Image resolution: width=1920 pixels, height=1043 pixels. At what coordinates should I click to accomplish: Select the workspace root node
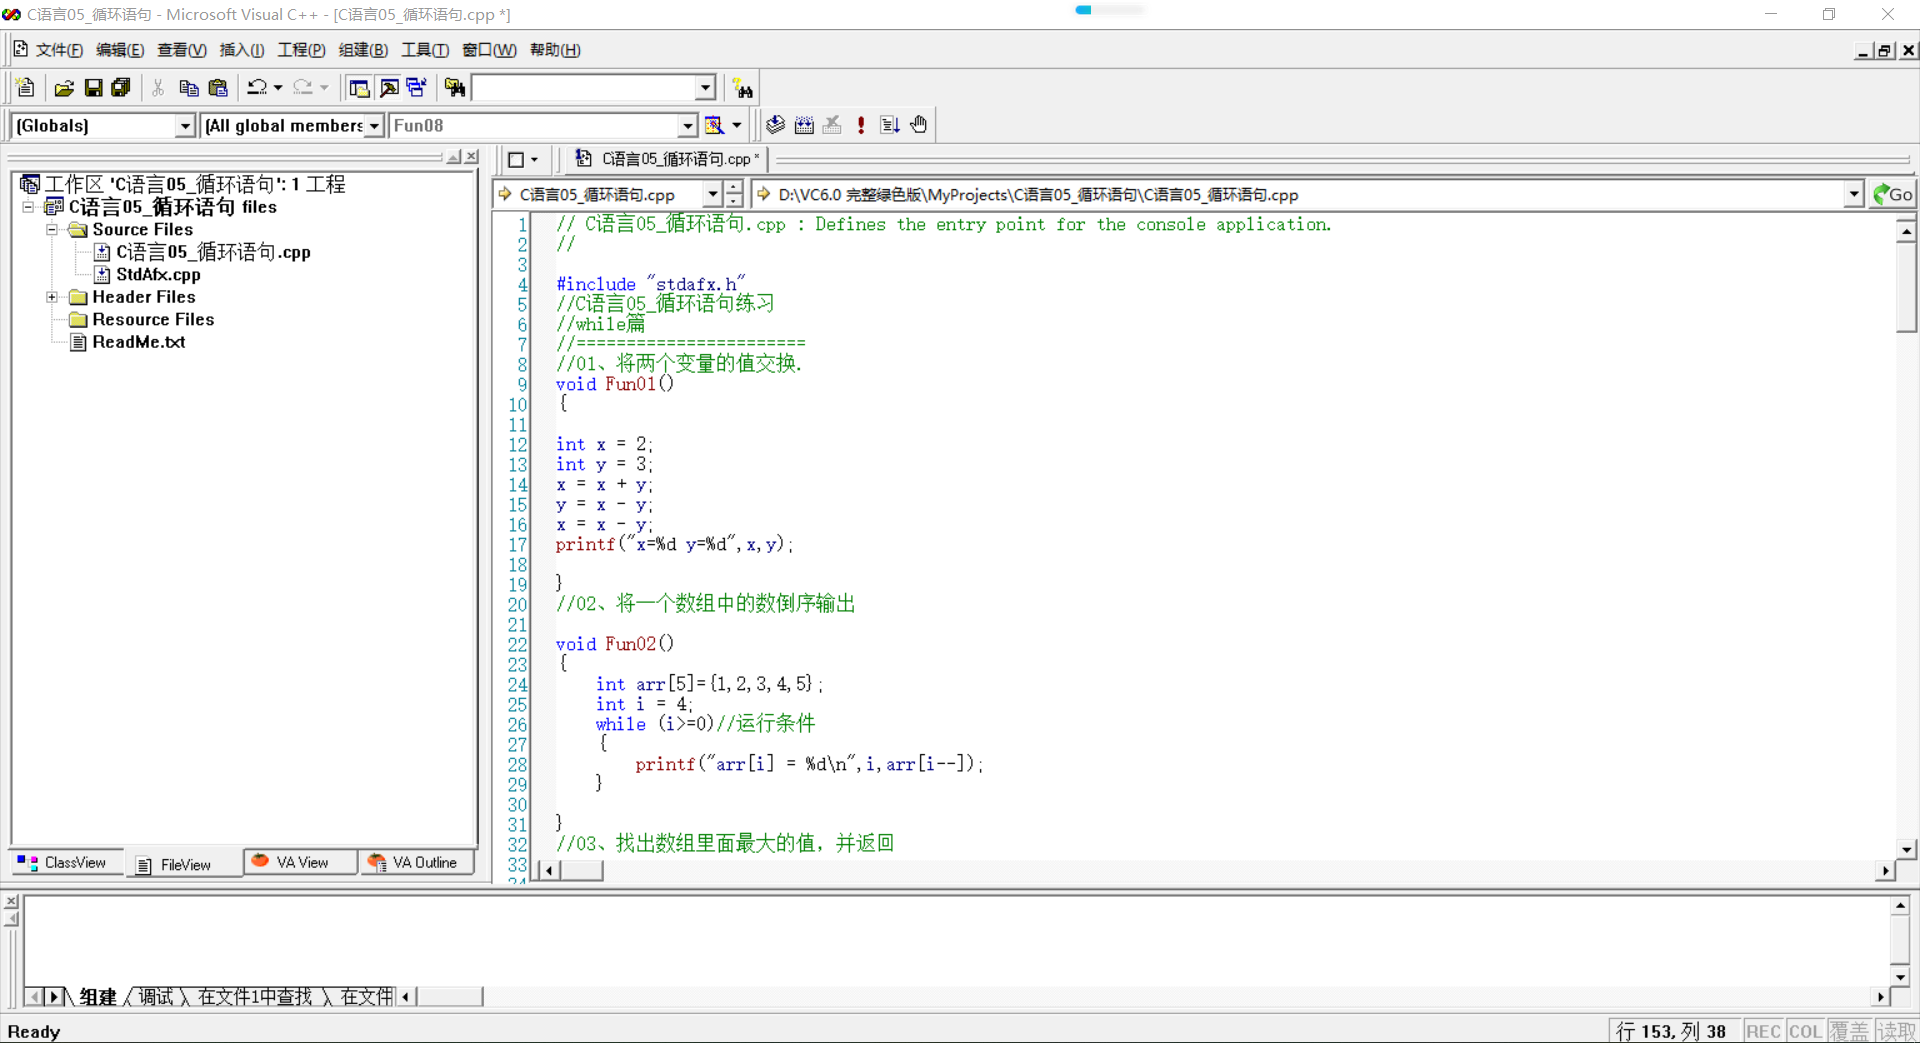(x=195, y=184)
